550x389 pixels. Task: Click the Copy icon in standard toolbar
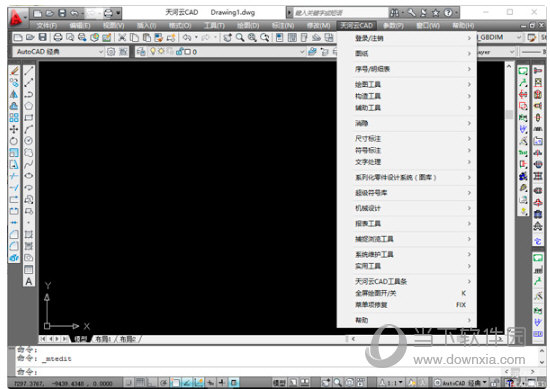pos(134,37)
